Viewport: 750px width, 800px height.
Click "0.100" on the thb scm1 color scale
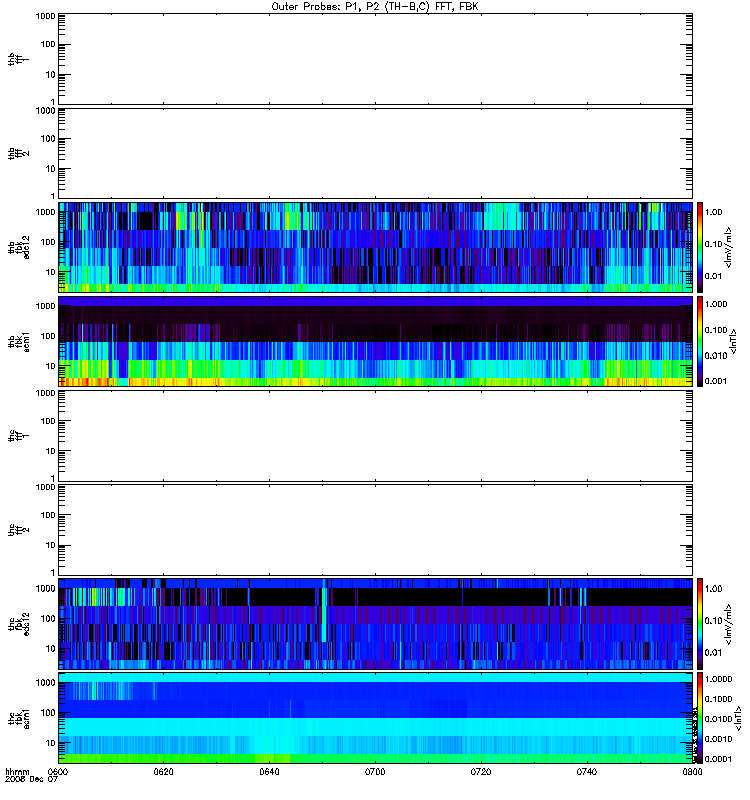click(716, 330)
